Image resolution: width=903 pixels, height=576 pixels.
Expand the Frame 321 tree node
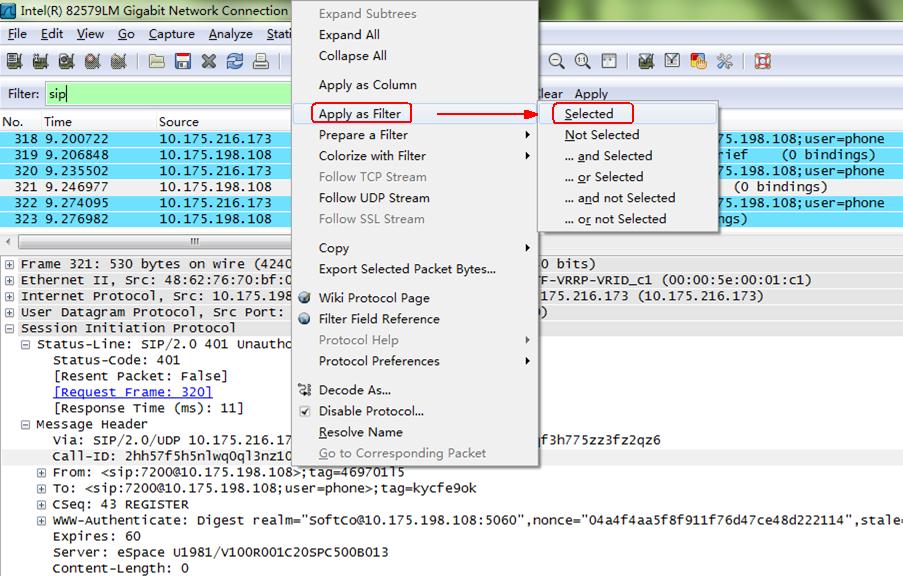[x=9, y=264]
